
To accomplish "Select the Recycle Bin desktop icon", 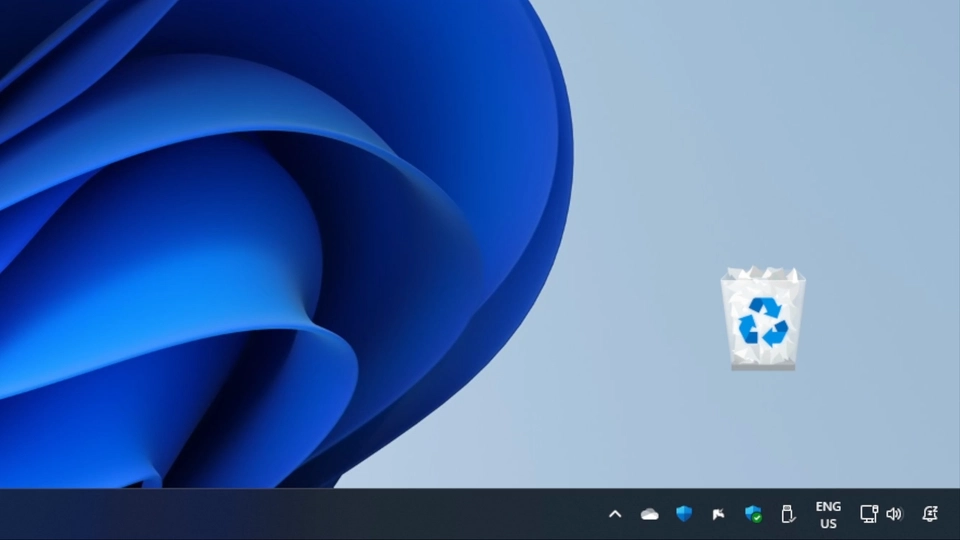I will (x=763, y=318).
